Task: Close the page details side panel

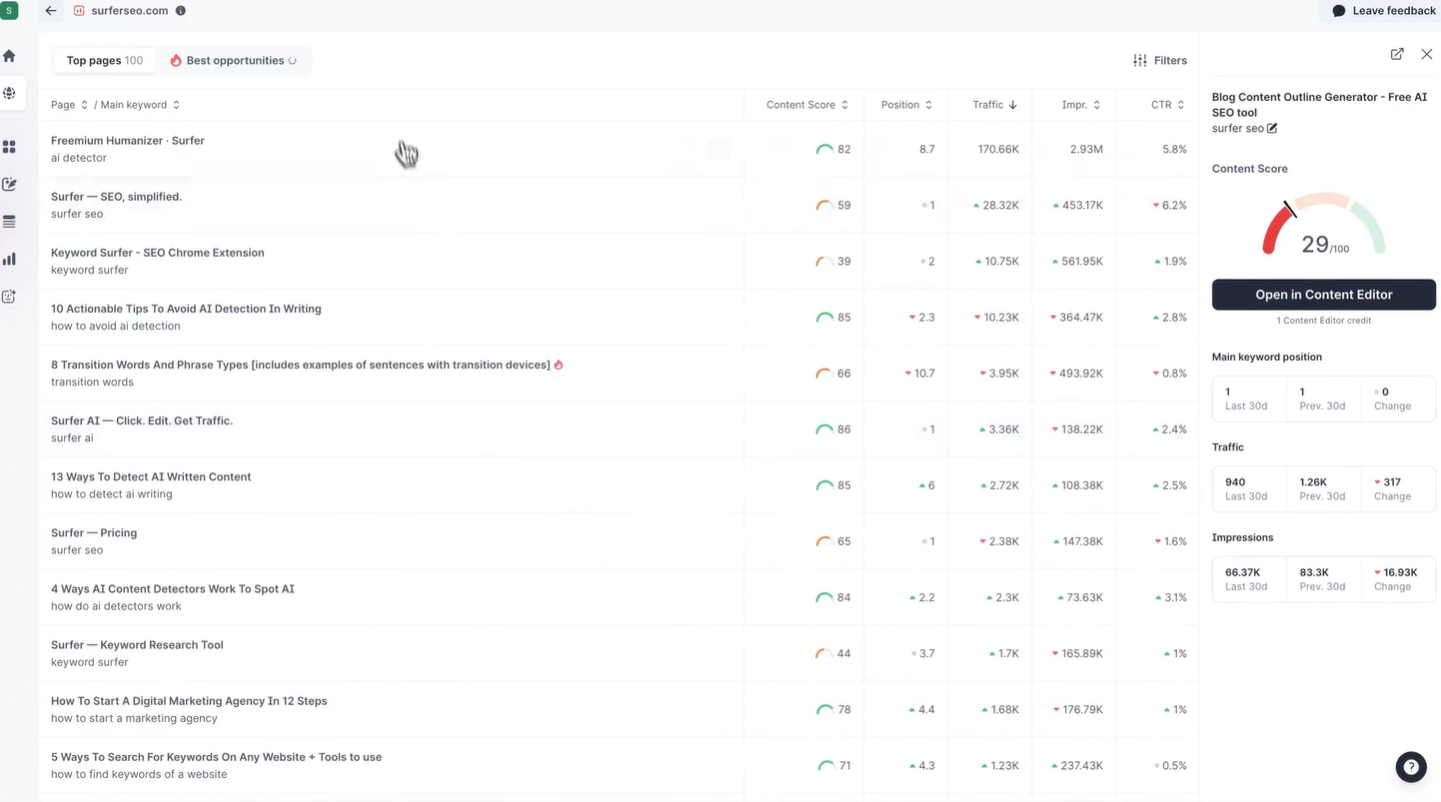Action: click(x=1427, y=54)
